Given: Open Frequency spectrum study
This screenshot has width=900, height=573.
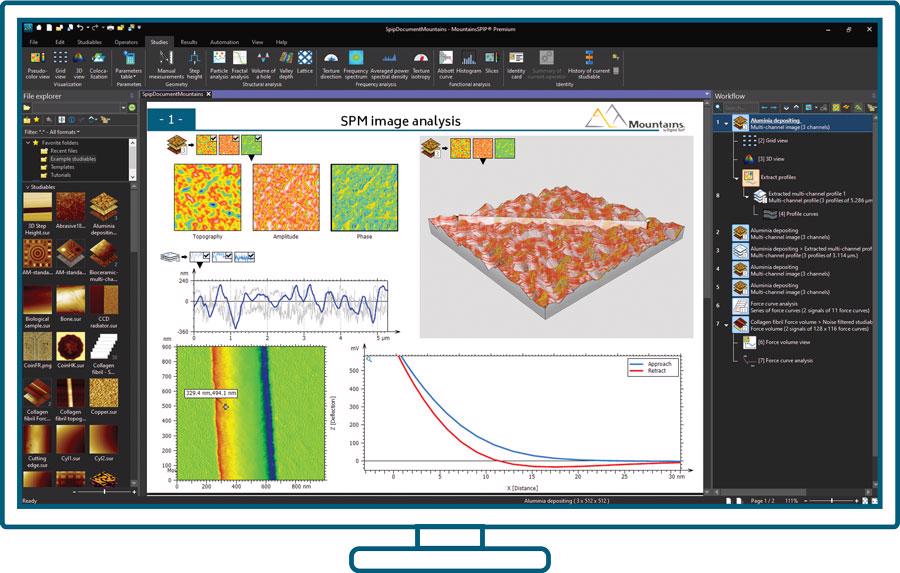Looking at the screenshot, I should tap(356, 65).
